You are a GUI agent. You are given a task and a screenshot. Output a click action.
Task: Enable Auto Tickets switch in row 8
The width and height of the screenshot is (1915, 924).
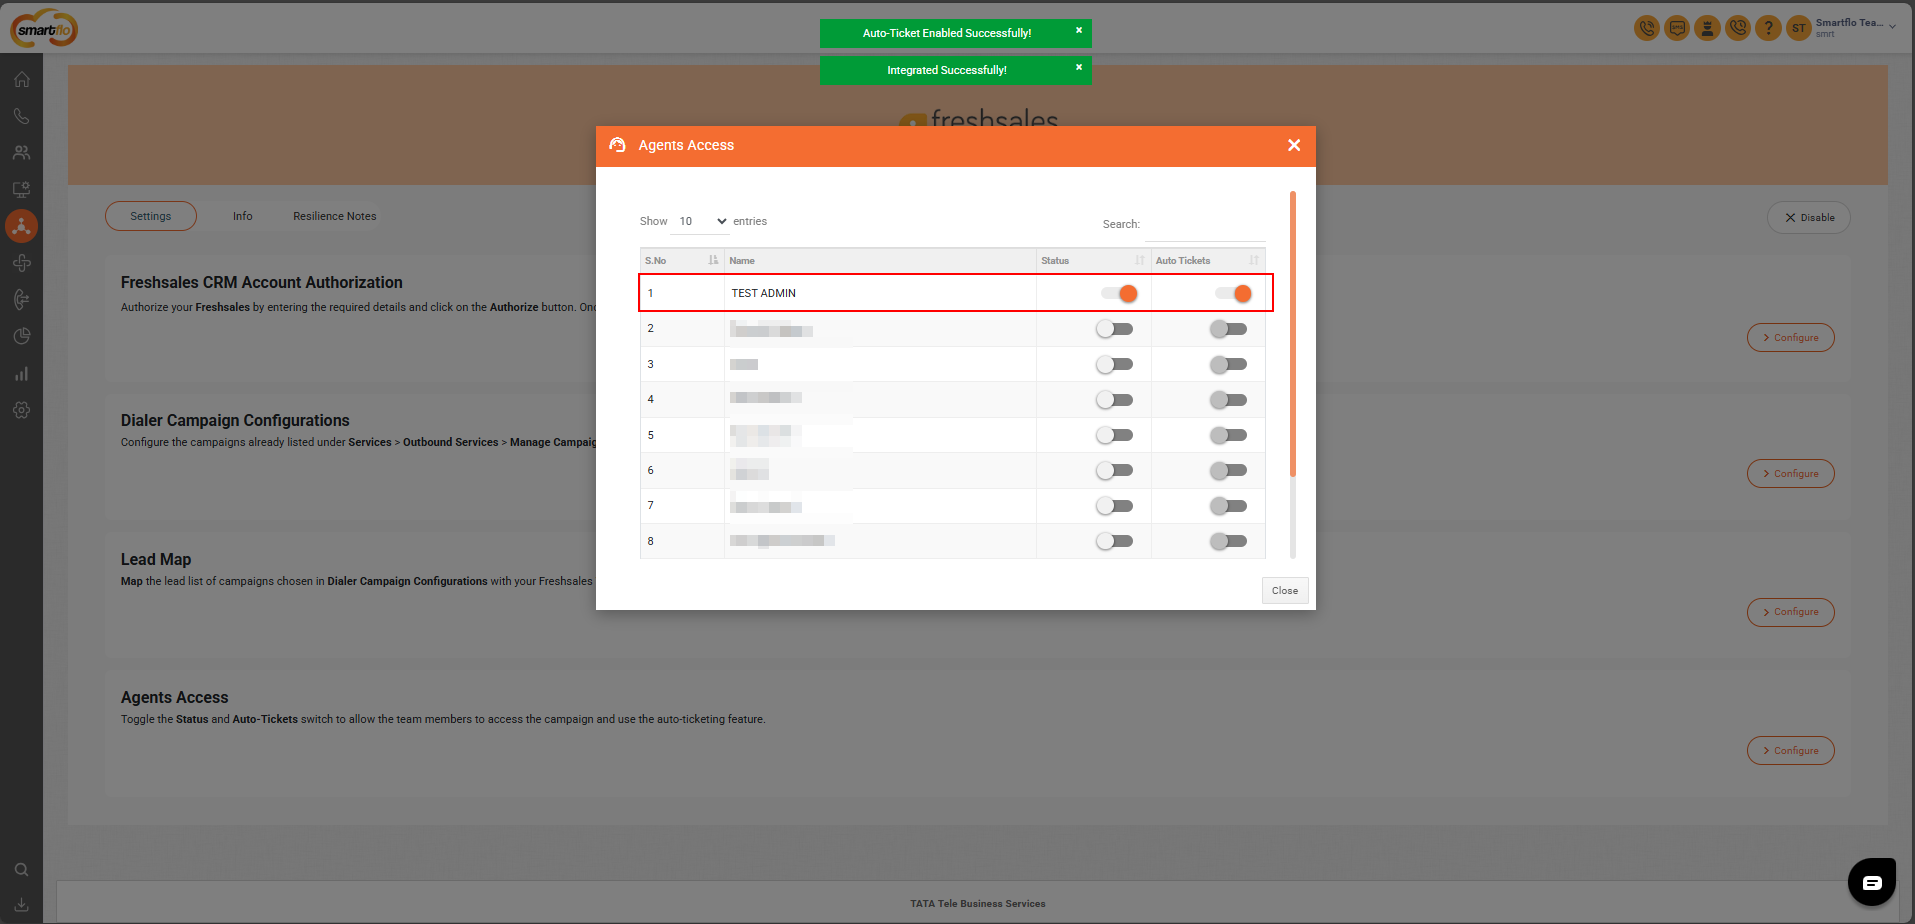coord(1228,541)
